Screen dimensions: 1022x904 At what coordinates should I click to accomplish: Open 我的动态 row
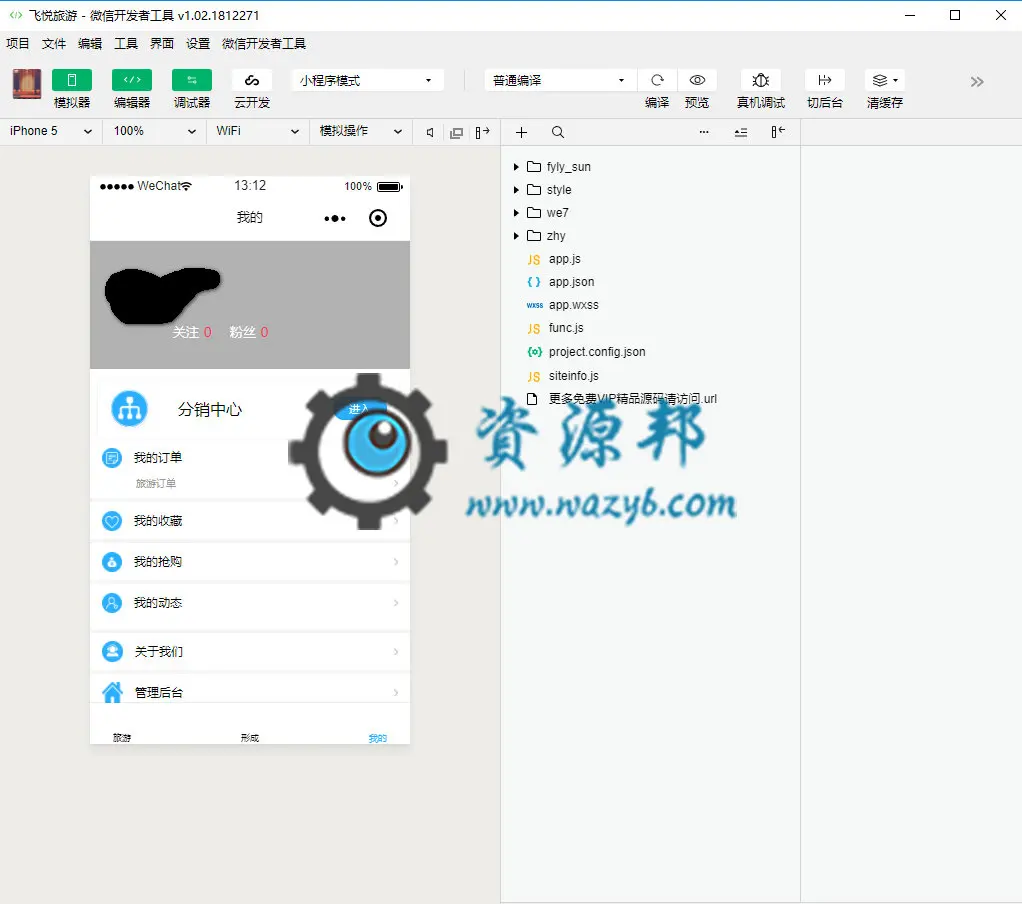[x=250, y=603]
